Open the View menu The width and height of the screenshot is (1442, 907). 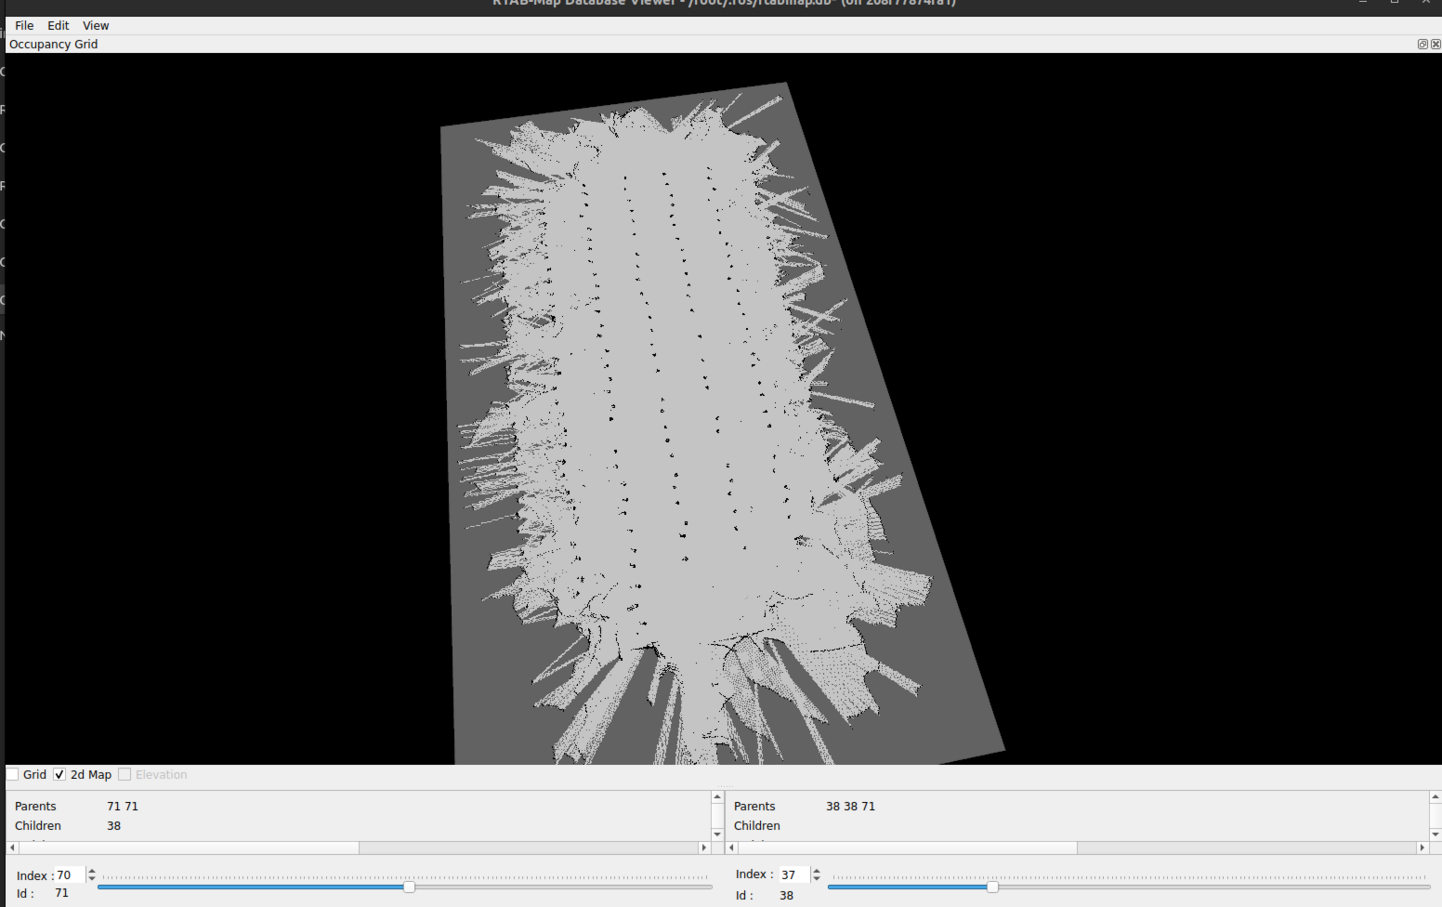pos(96,26)
